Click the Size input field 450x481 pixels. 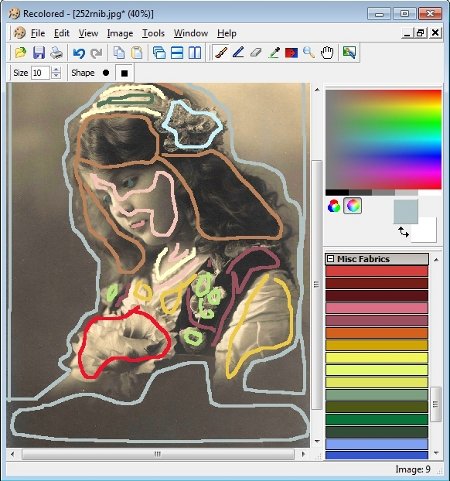[x=40, y=73]
